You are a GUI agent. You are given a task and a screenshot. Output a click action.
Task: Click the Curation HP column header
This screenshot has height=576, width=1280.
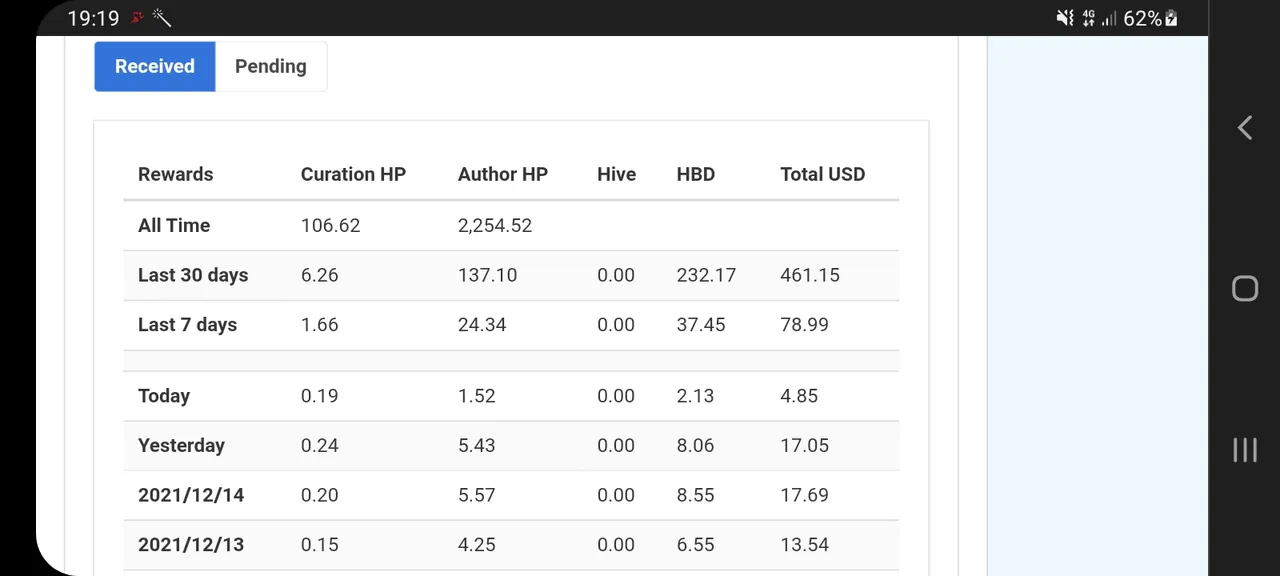[x=353, y=174]
